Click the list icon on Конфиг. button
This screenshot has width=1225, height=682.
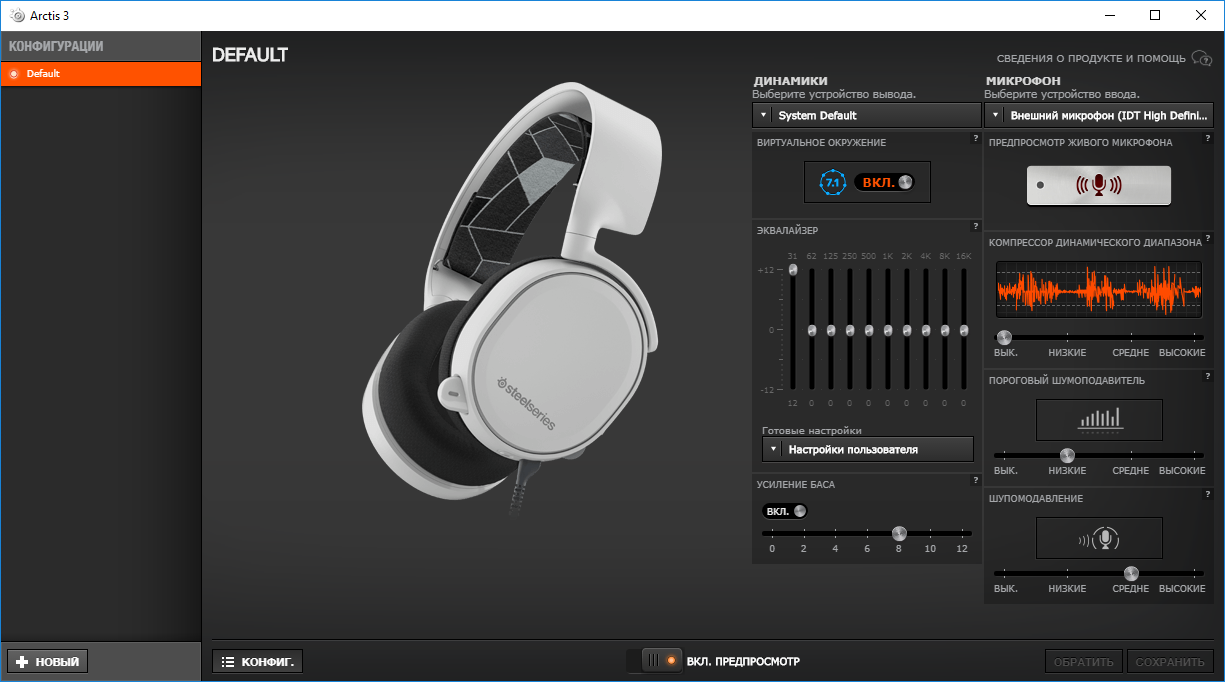coord(228,662)
